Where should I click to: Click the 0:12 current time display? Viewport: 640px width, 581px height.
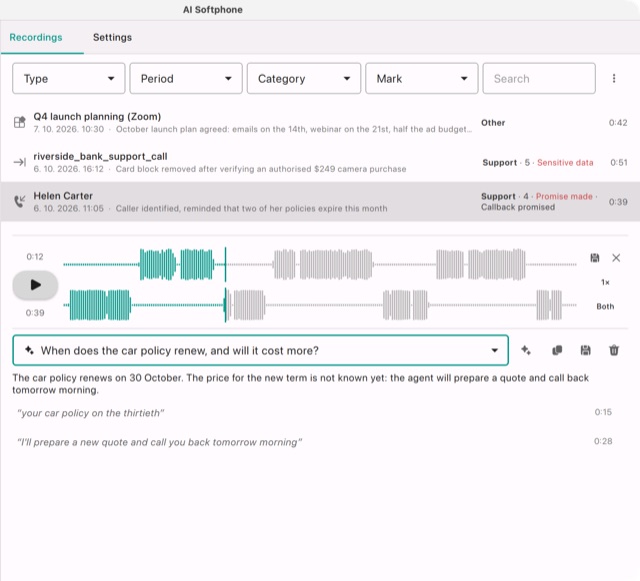coord(35,257)
